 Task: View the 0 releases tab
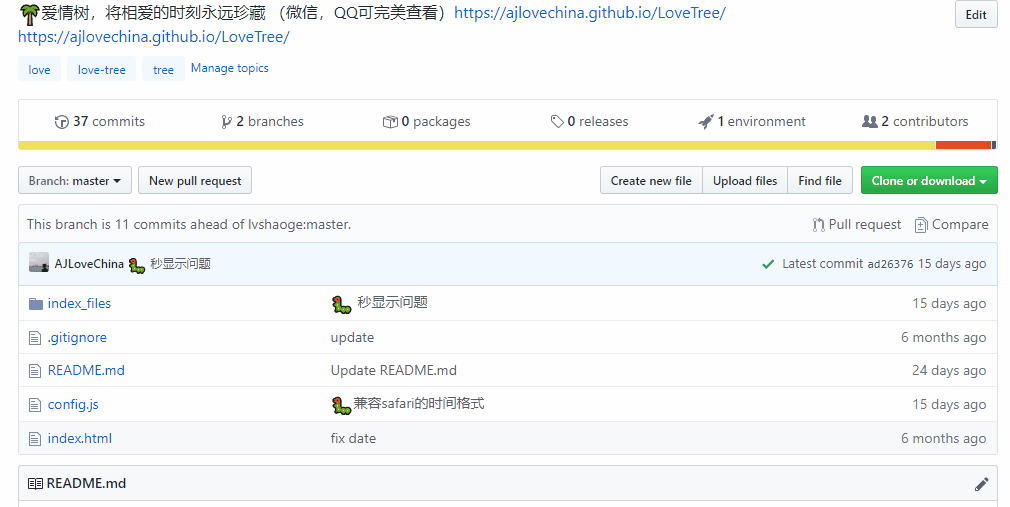pyautogui.click(x=589, y=121)
